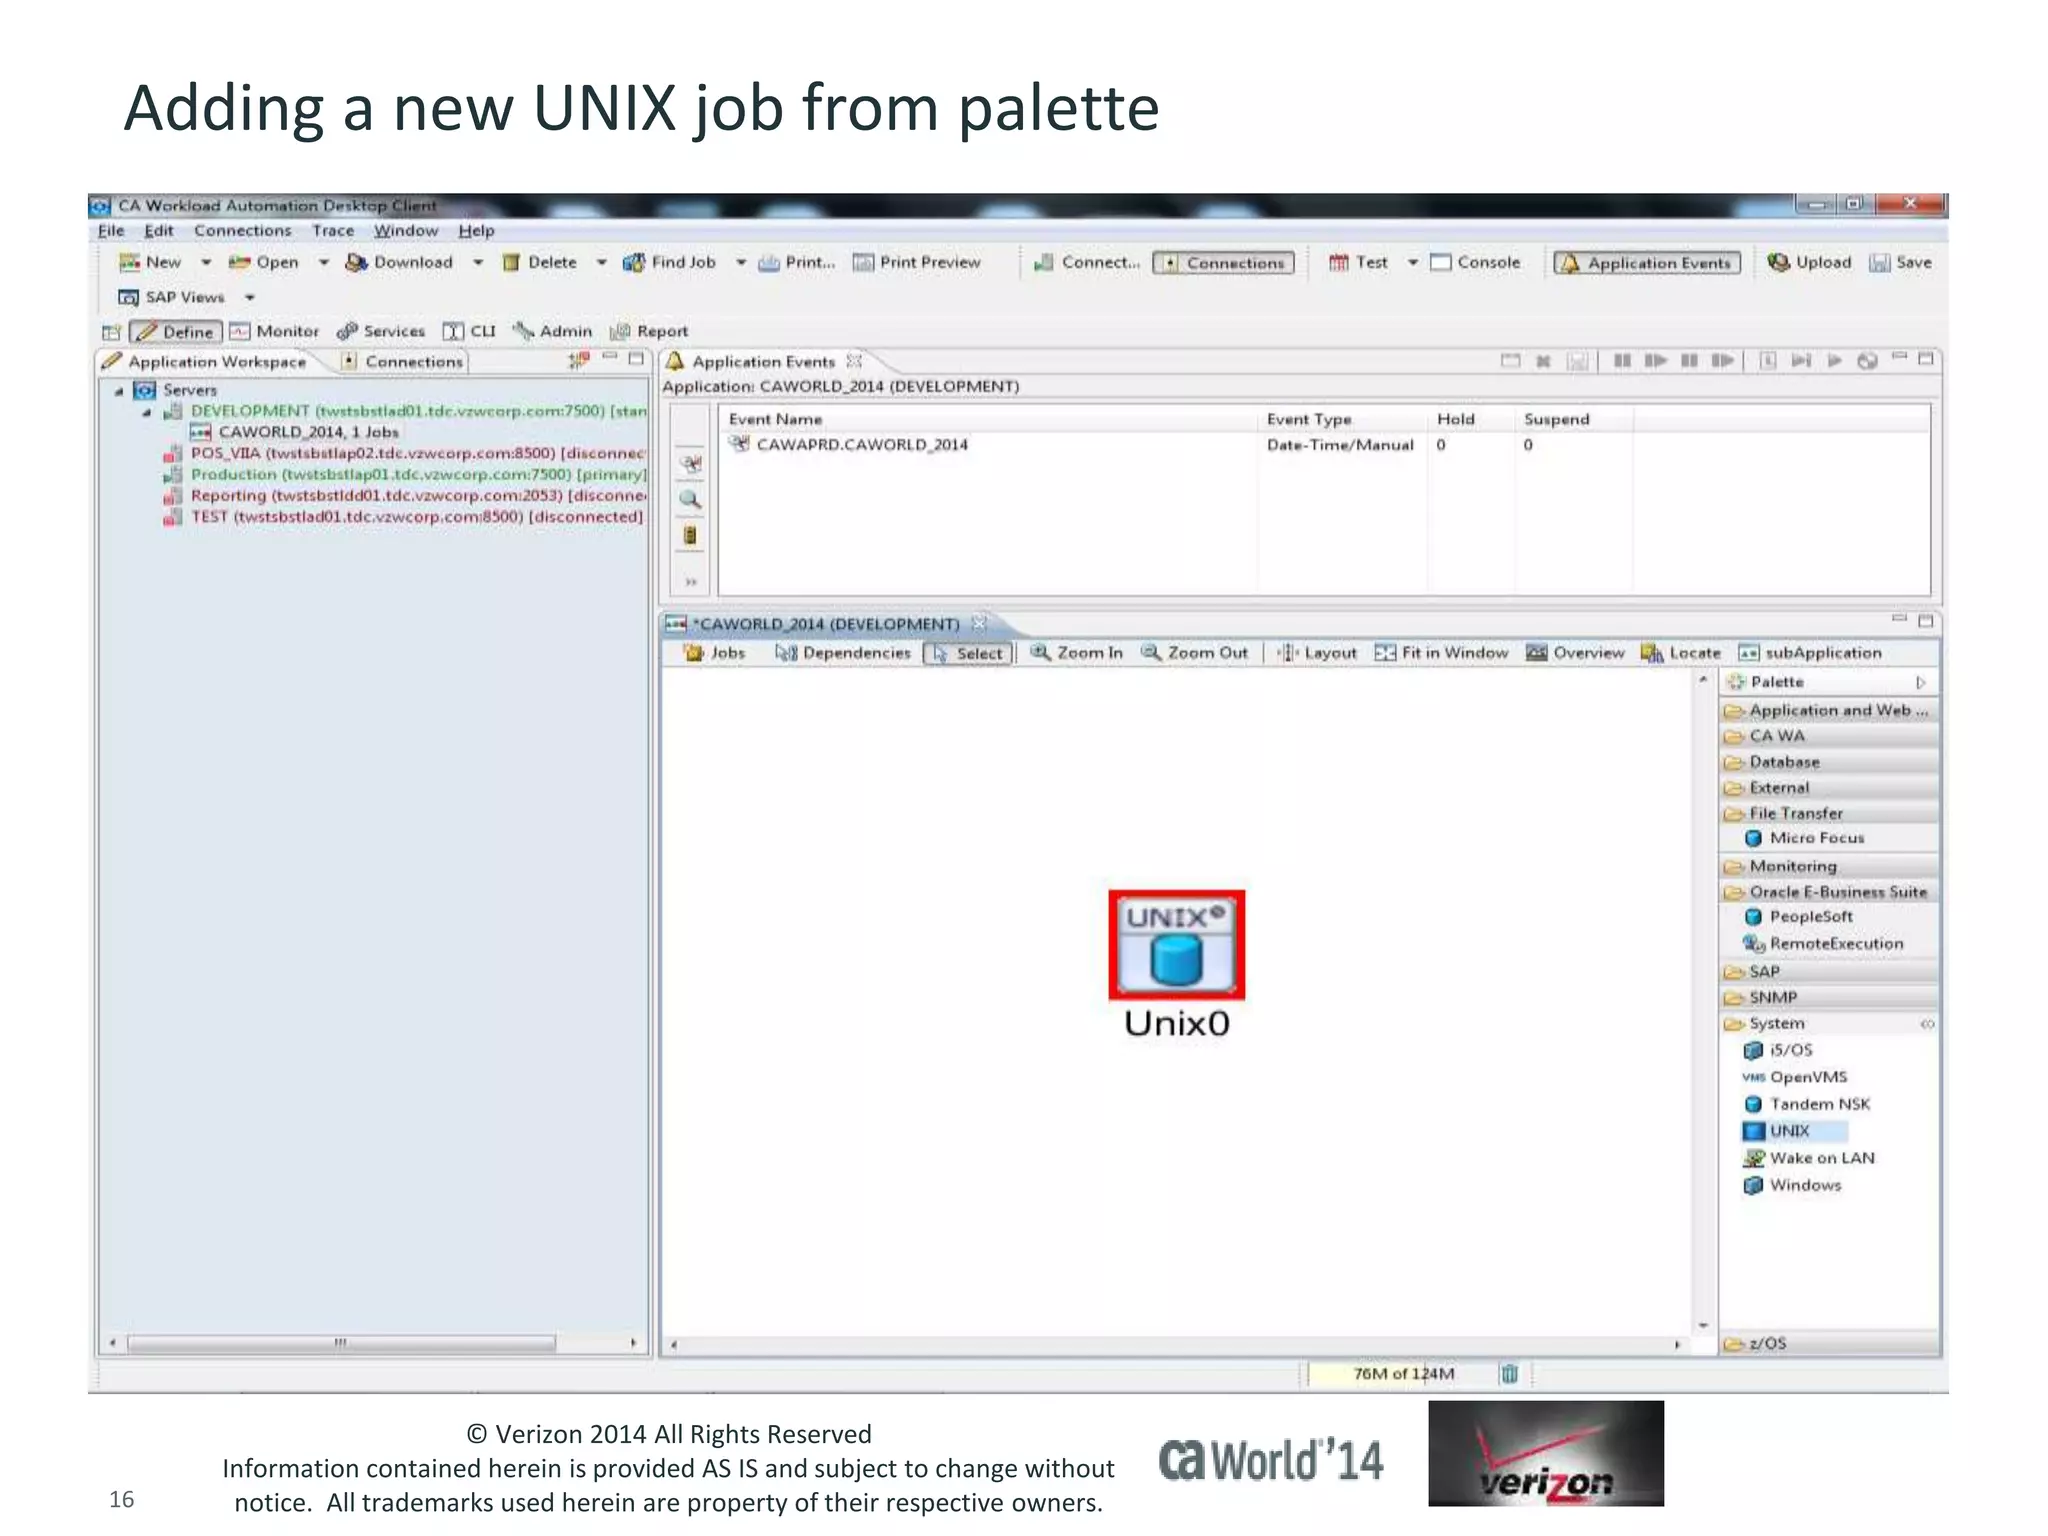This screenshot has width=2048, height=1536.
Task: Click the Zoom In tool
Action: pyautogui.click(x=1077, y=652)
